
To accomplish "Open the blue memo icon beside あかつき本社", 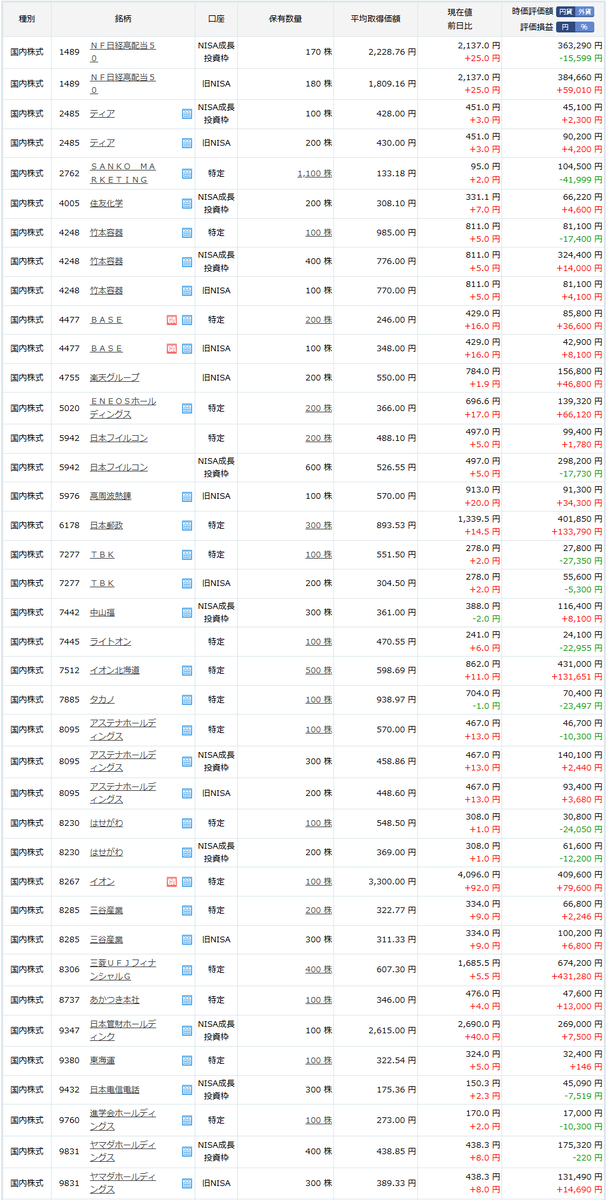I will pyautogui.click(x=187, y=1000).
